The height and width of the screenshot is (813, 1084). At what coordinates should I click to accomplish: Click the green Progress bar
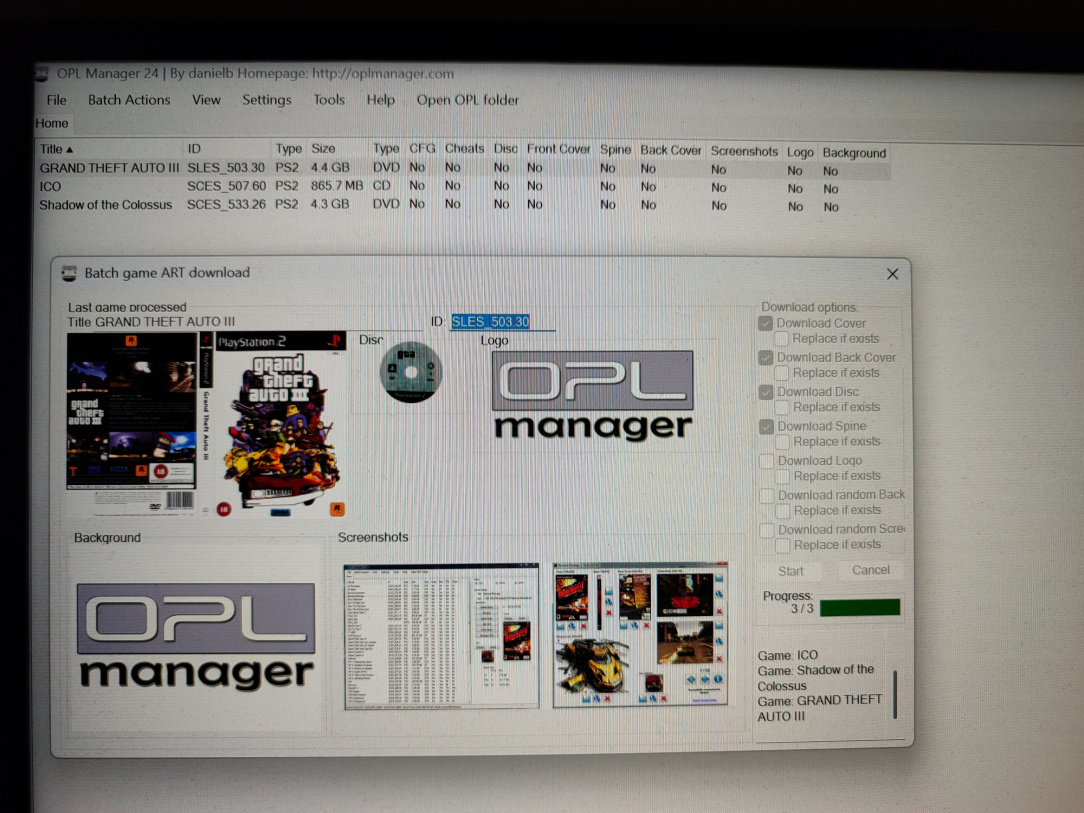(860, 608)
